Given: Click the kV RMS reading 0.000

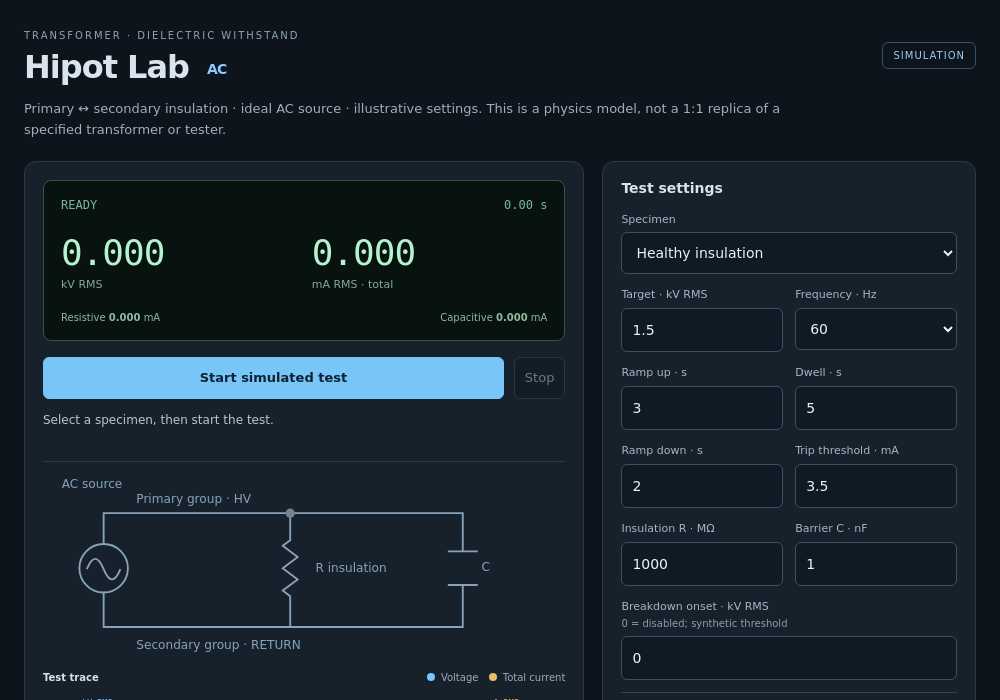Looking at the screenshot, I should point(113,252).
